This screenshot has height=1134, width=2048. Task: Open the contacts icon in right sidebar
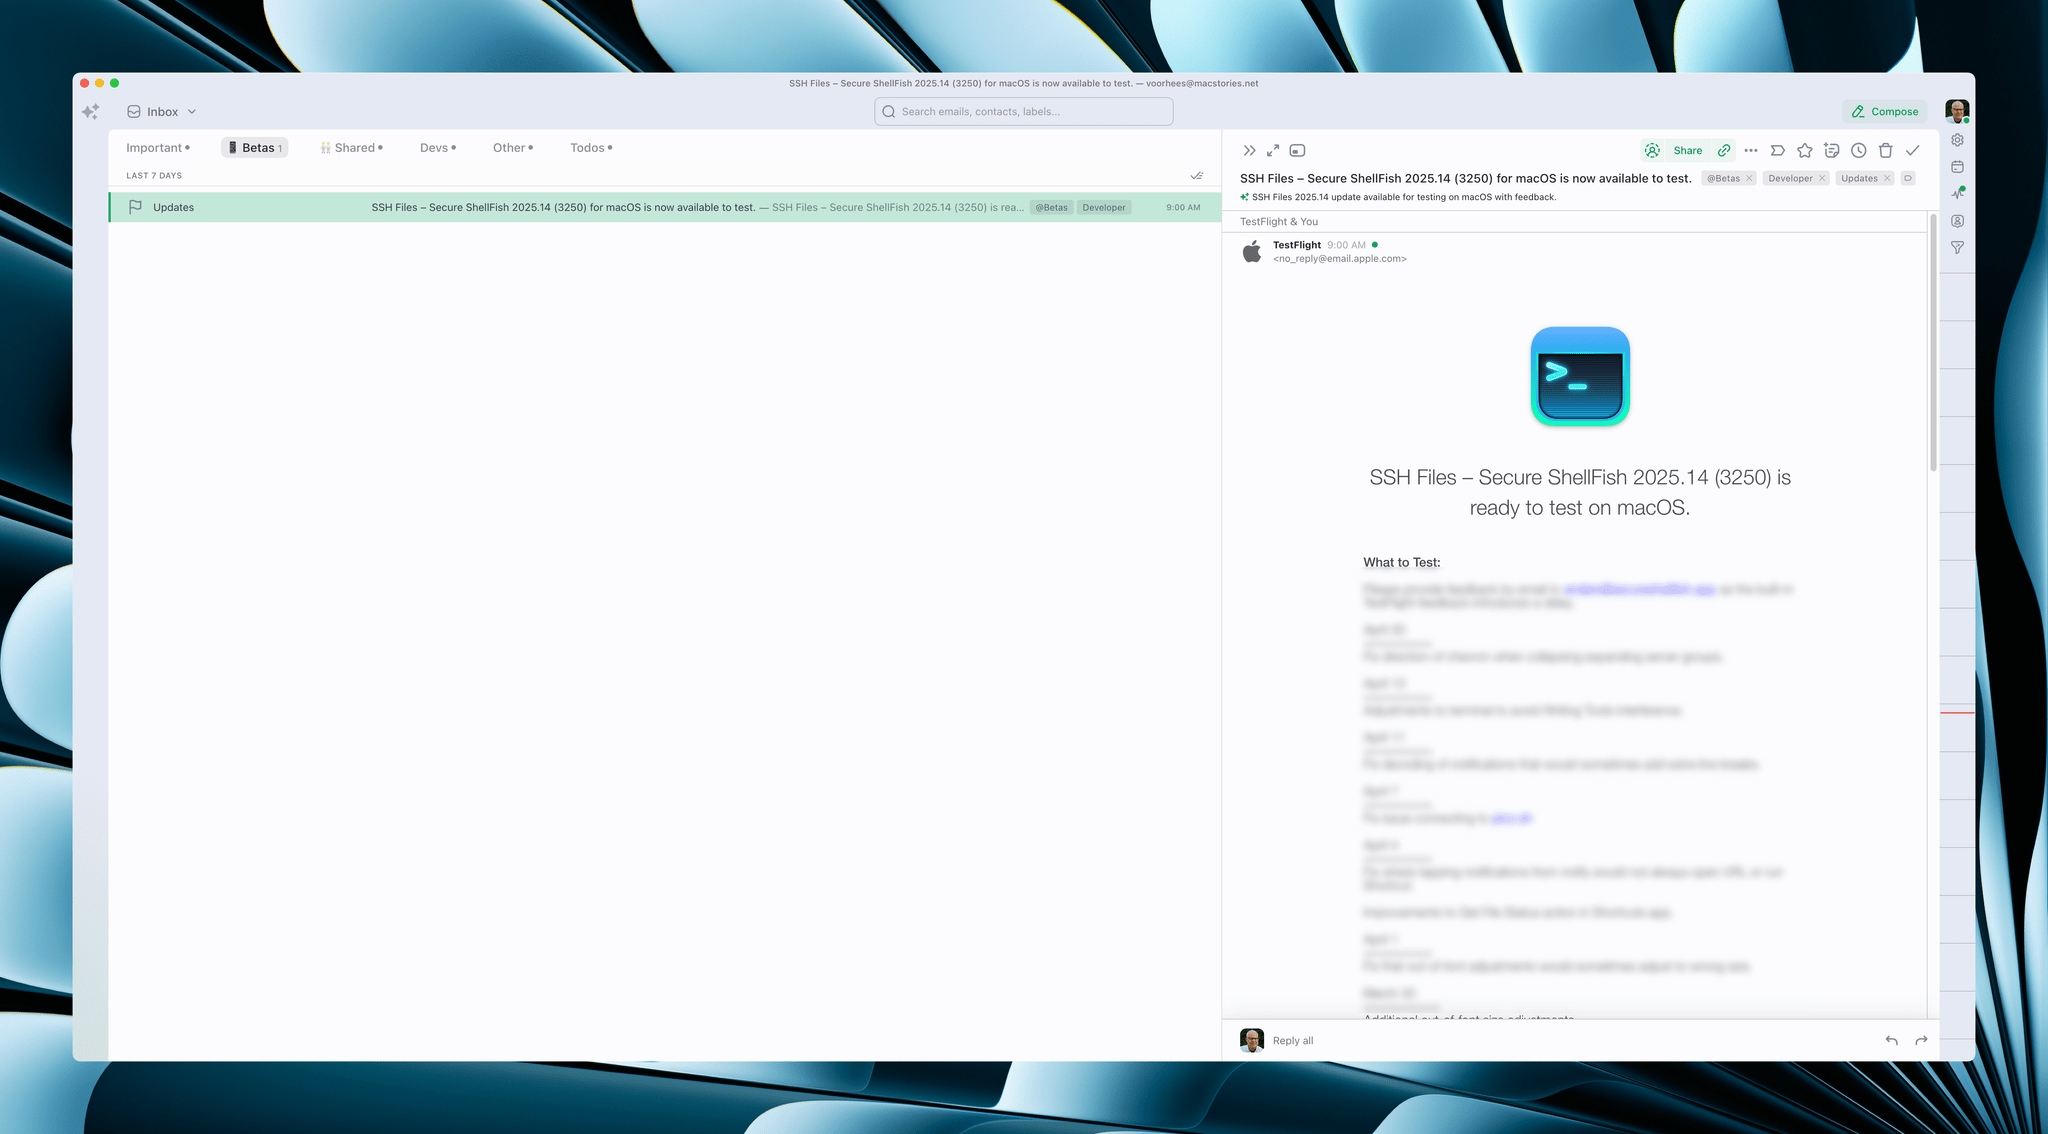pyautogui.click(x=1957, y=221)
